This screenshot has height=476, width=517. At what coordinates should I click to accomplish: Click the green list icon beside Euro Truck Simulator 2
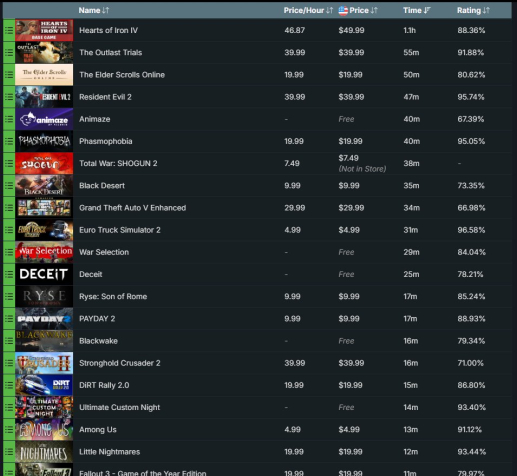coord(9,230)
